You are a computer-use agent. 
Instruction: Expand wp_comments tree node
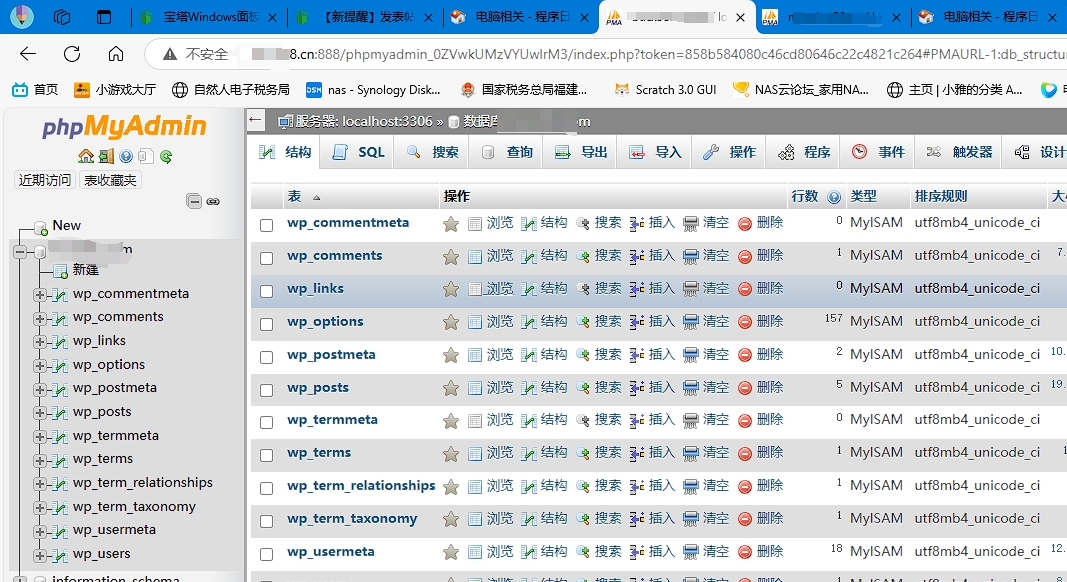(x=39, y=318)
